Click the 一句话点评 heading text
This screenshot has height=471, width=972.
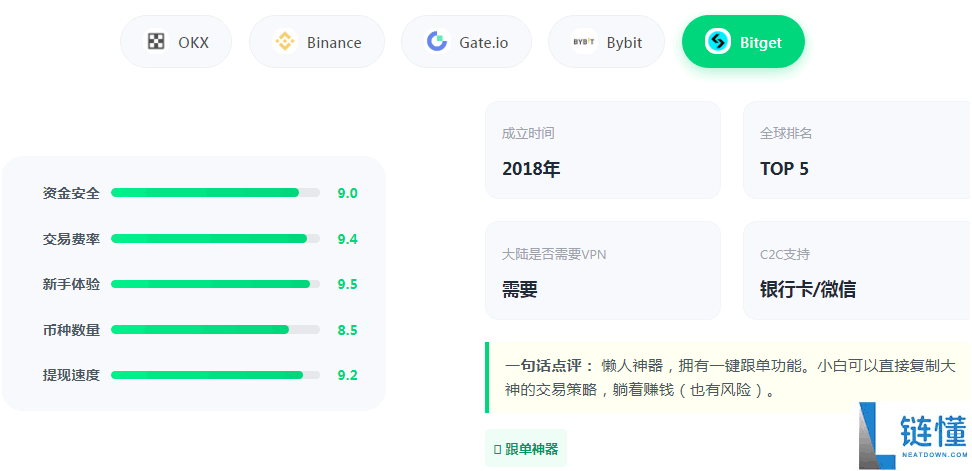pyautogui.click(x=549, y=366)
